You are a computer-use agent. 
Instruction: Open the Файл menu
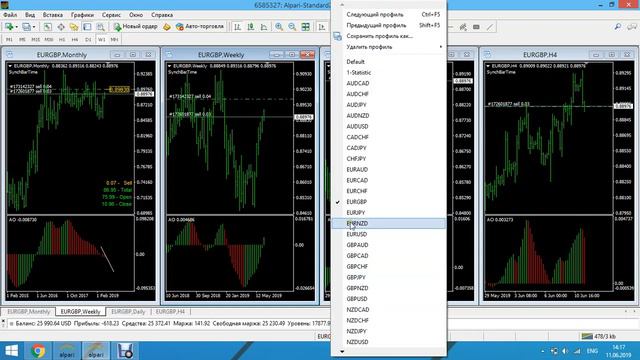click(10, 15)
